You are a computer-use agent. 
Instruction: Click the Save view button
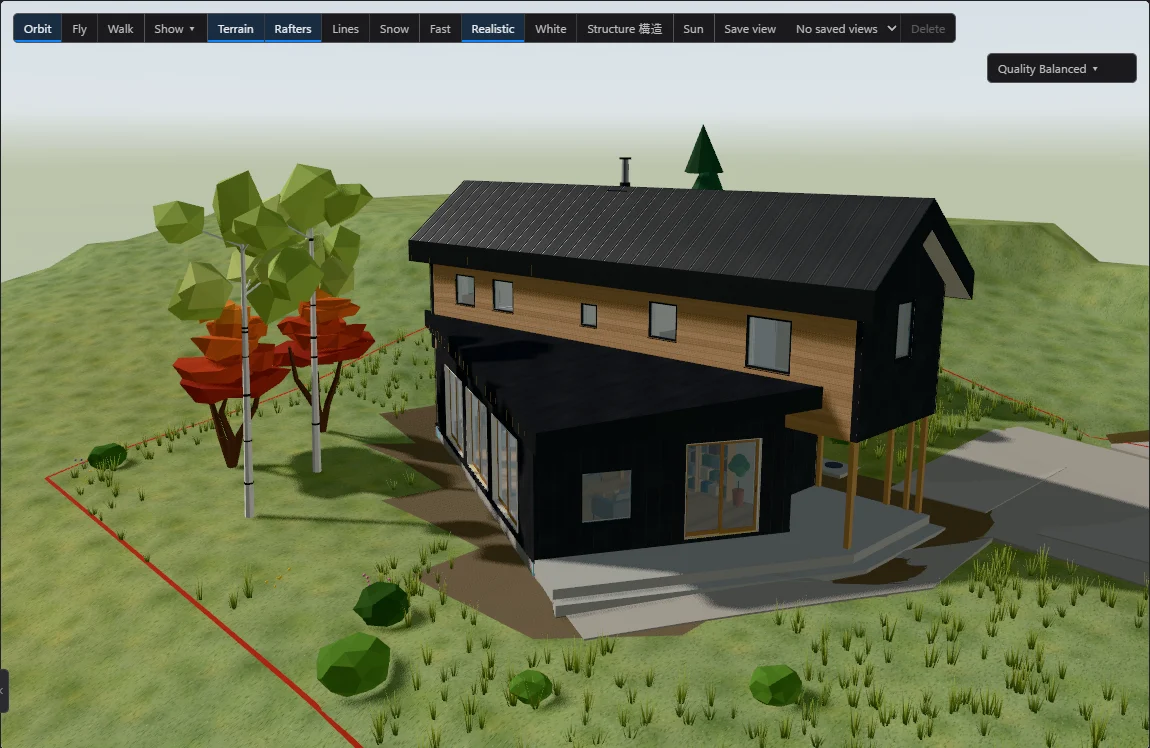[750, 29]
